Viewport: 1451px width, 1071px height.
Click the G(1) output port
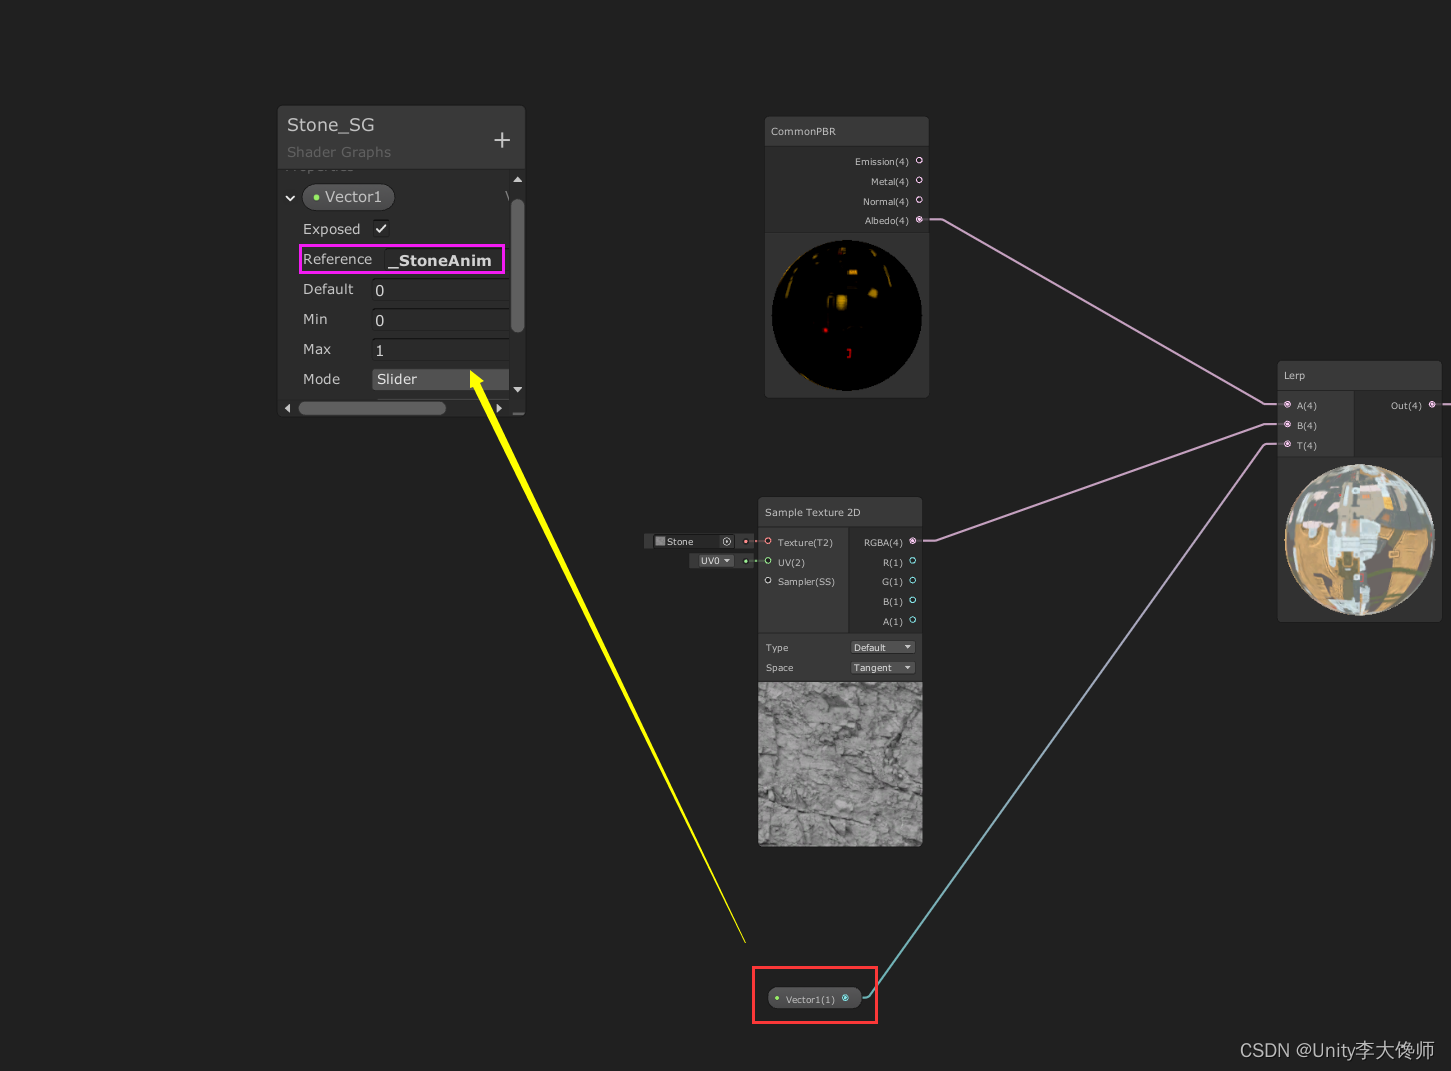coord(912,581)
